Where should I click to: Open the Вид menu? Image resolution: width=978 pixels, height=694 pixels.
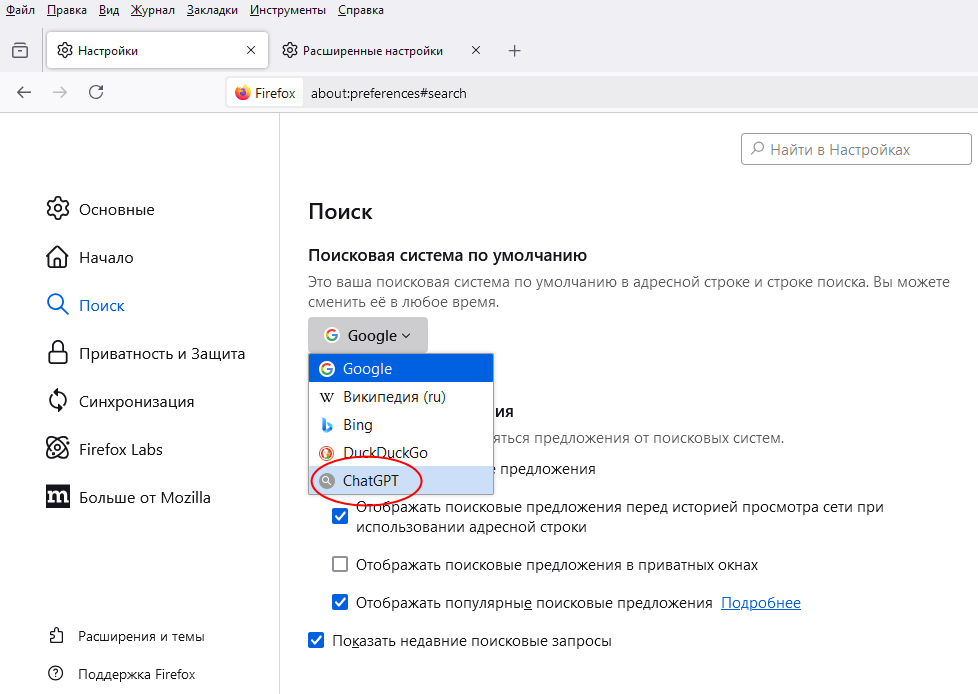pos(109,10)
